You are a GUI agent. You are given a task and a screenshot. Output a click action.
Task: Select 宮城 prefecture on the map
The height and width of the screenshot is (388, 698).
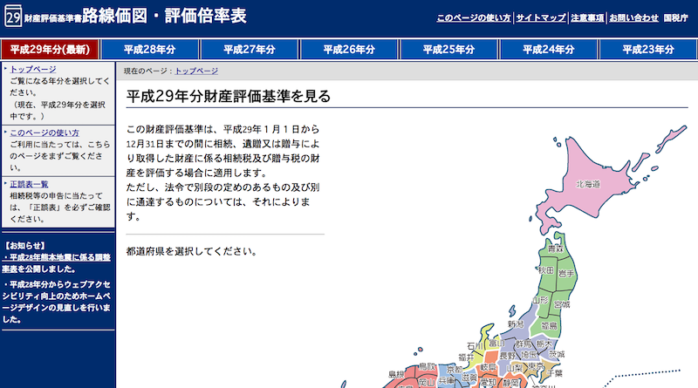[562, 304]
